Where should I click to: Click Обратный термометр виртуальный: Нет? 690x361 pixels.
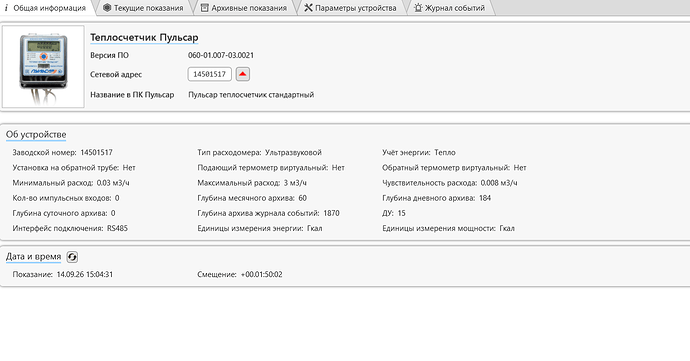(x=454, y=168)
